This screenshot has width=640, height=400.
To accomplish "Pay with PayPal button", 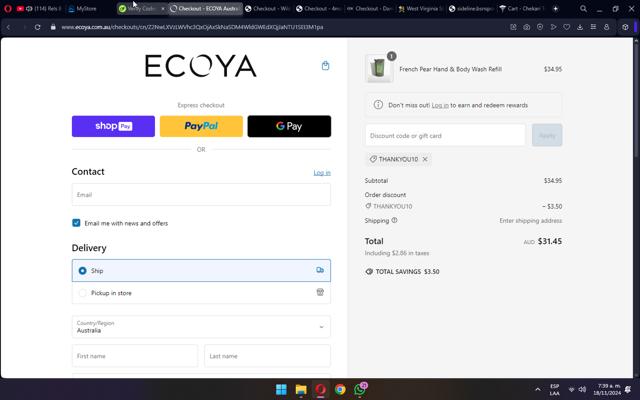I will pyautogui.click(x=201, y=126).
